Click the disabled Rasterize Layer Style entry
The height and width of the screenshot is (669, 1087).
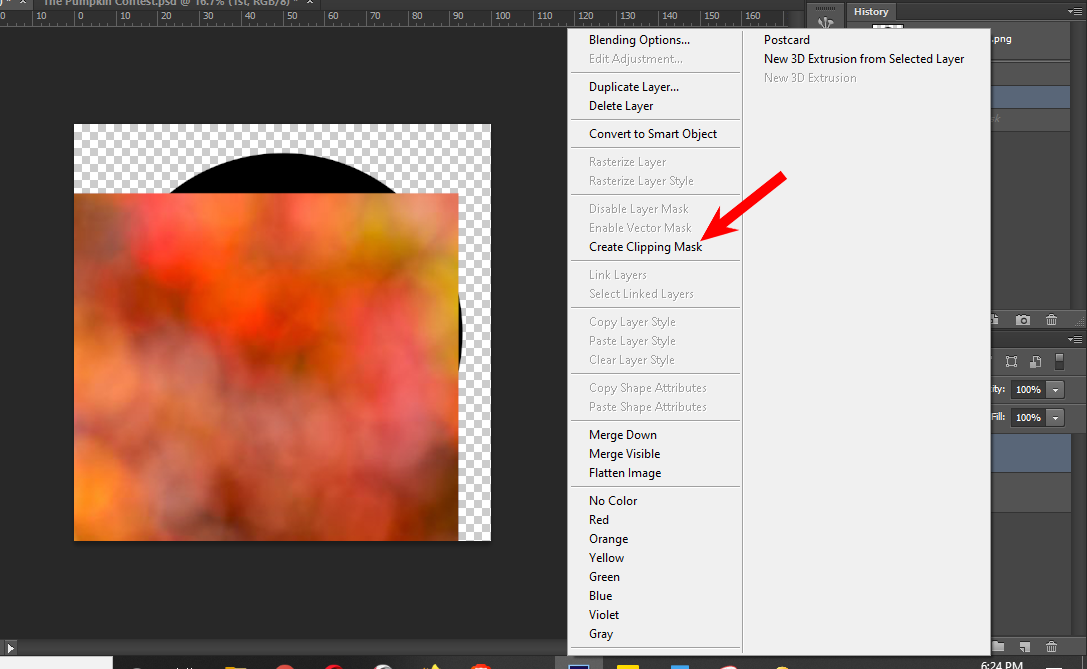point(641,181)
